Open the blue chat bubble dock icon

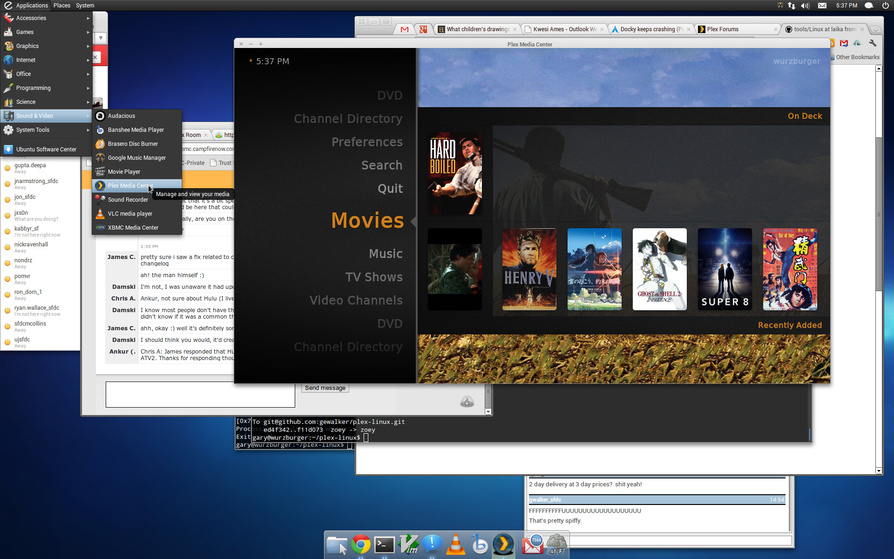pyautogui.click(x=432, y=544)
